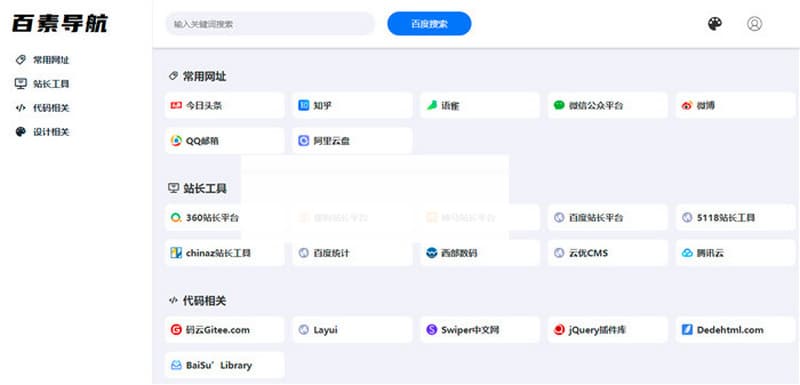This screenshot has width=800, height=385.
Task: Click the 5118站长工具 globe icon
Action: [x=687, y=218]
